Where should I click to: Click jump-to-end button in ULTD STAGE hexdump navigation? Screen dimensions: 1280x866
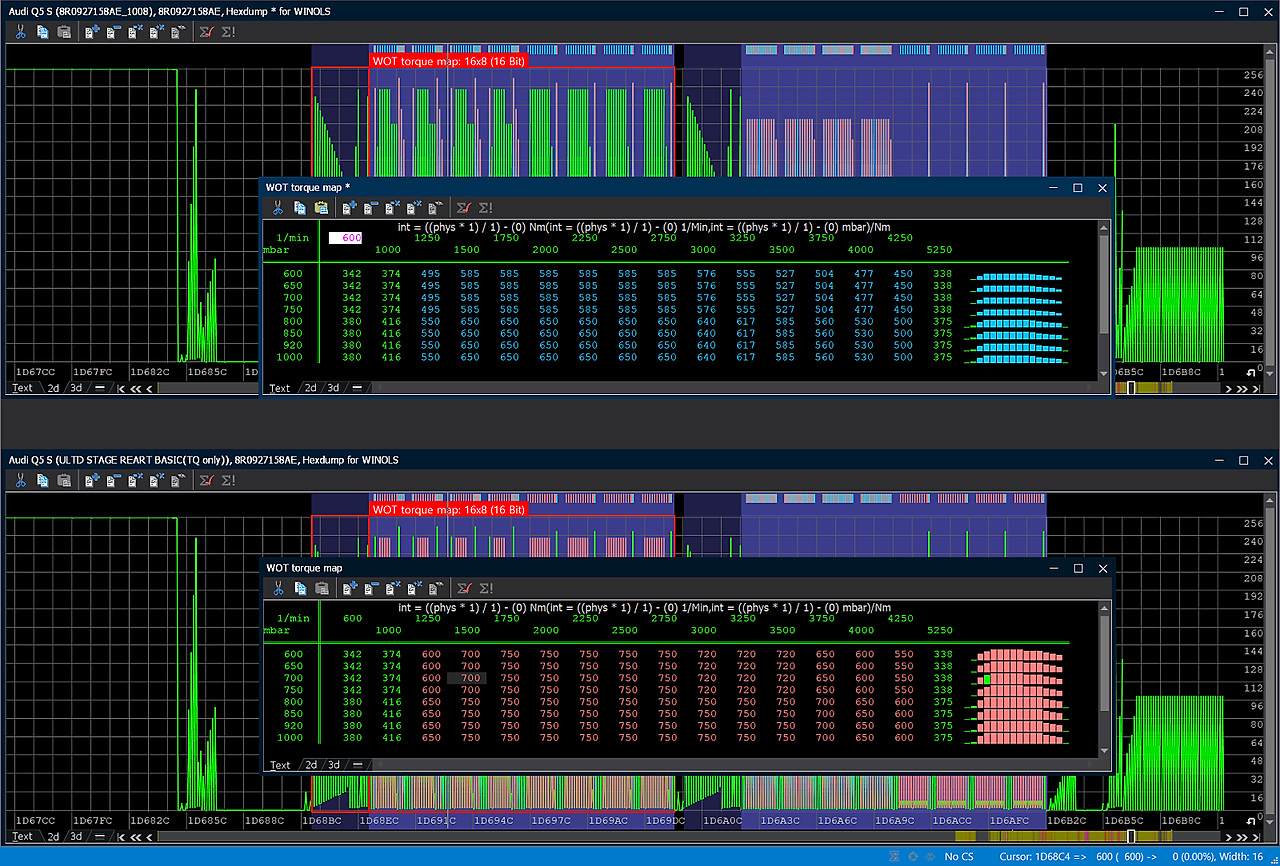[1256, 836]
